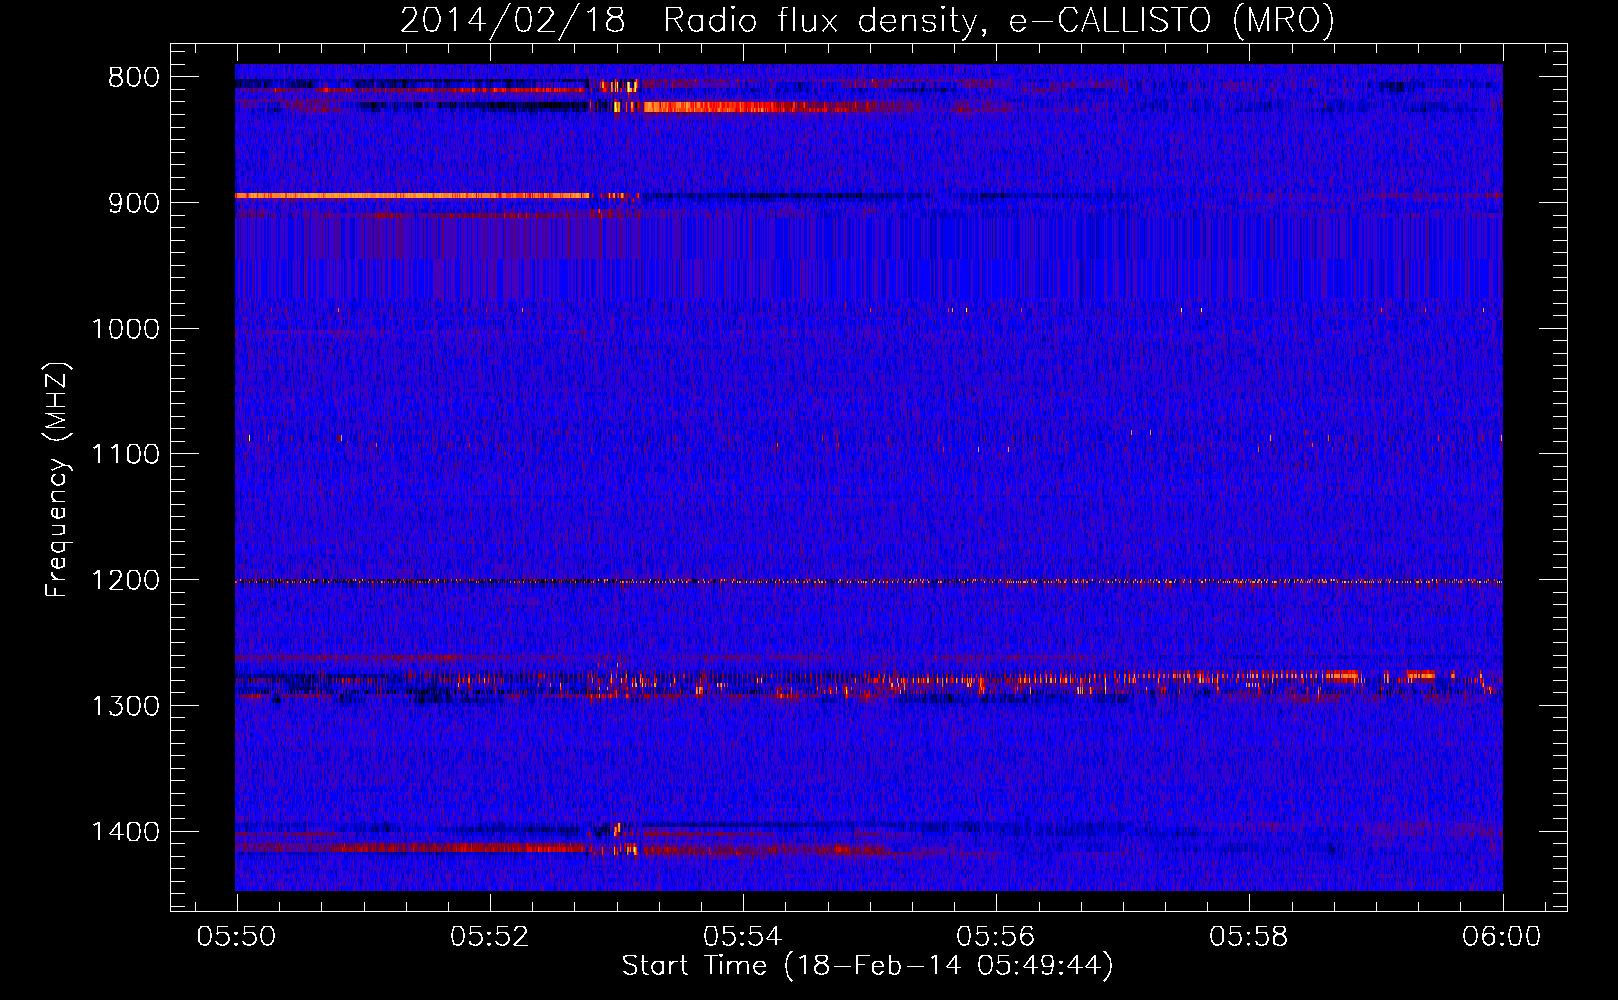Click the bright burst near 820 MHz after 05:53
The image size is (1618, 1000).
pyautogui.click(x=765, y=107)
